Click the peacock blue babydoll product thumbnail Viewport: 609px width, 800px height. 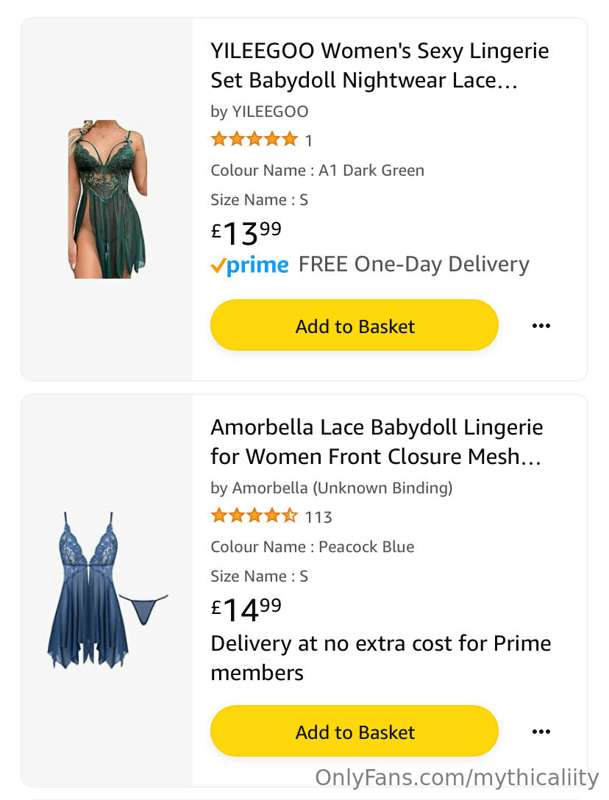coord(107,590)
